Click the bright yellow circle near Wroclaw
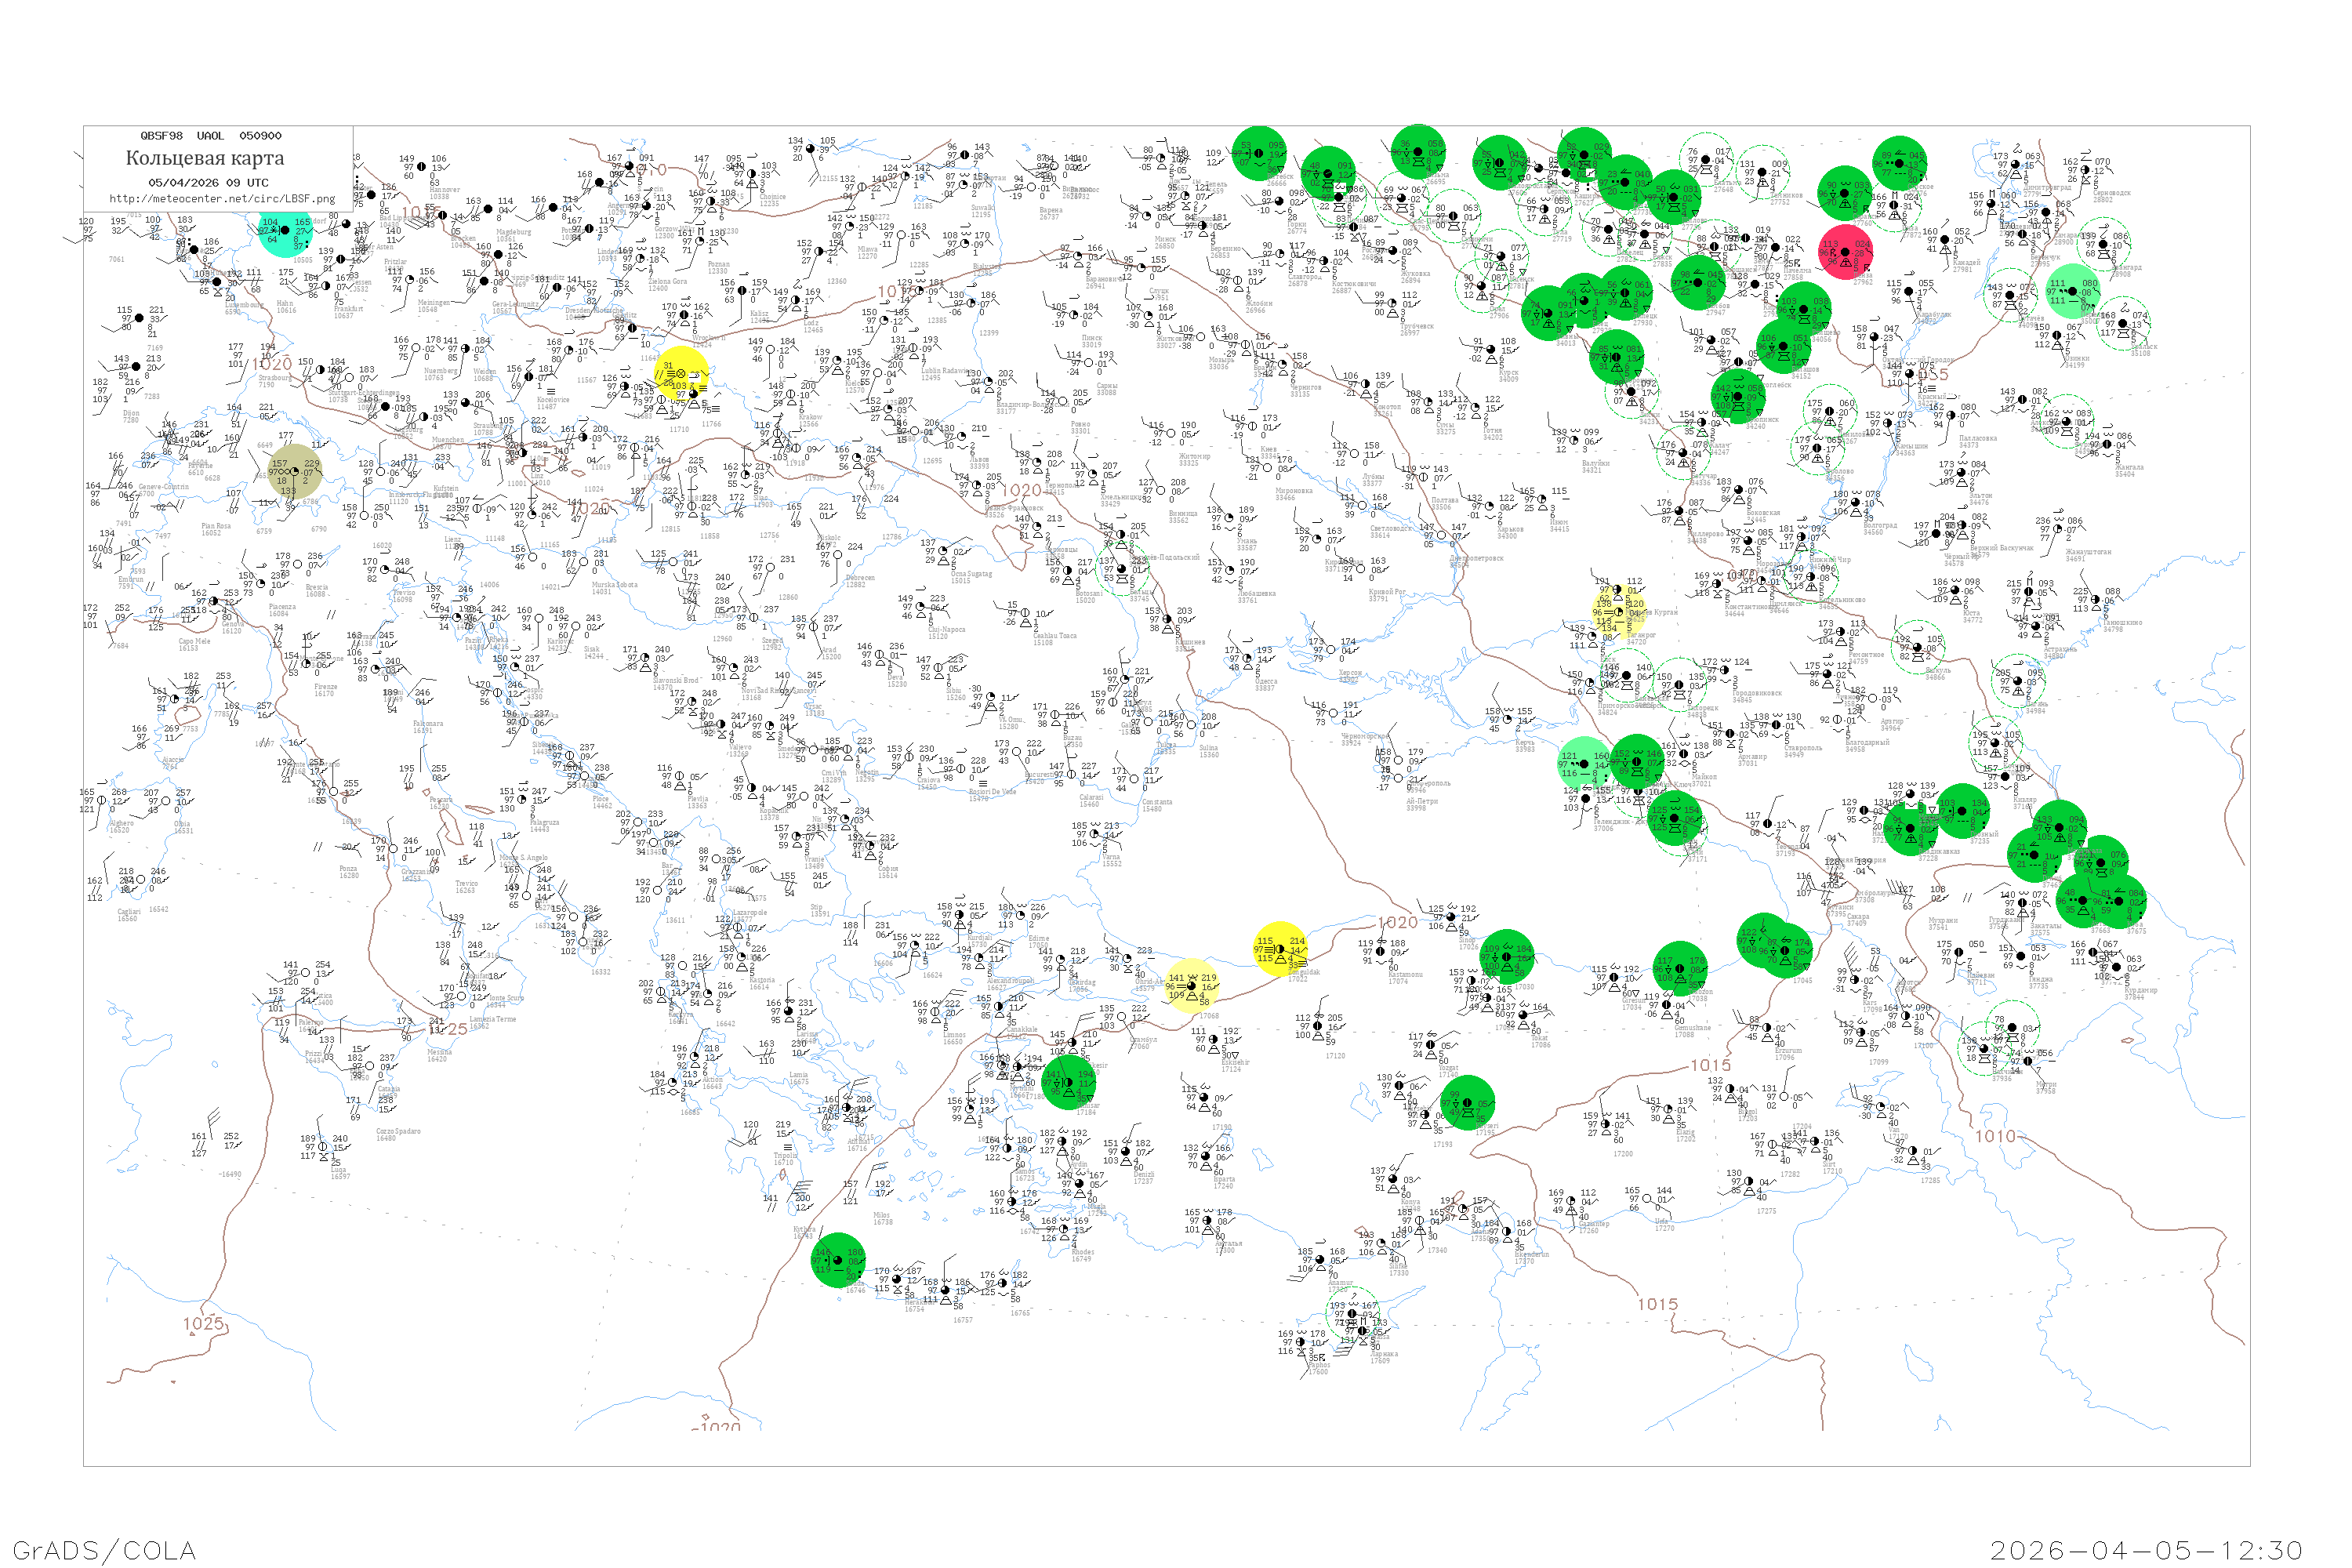The image size is (2352, 1568). tap(682, 375)
